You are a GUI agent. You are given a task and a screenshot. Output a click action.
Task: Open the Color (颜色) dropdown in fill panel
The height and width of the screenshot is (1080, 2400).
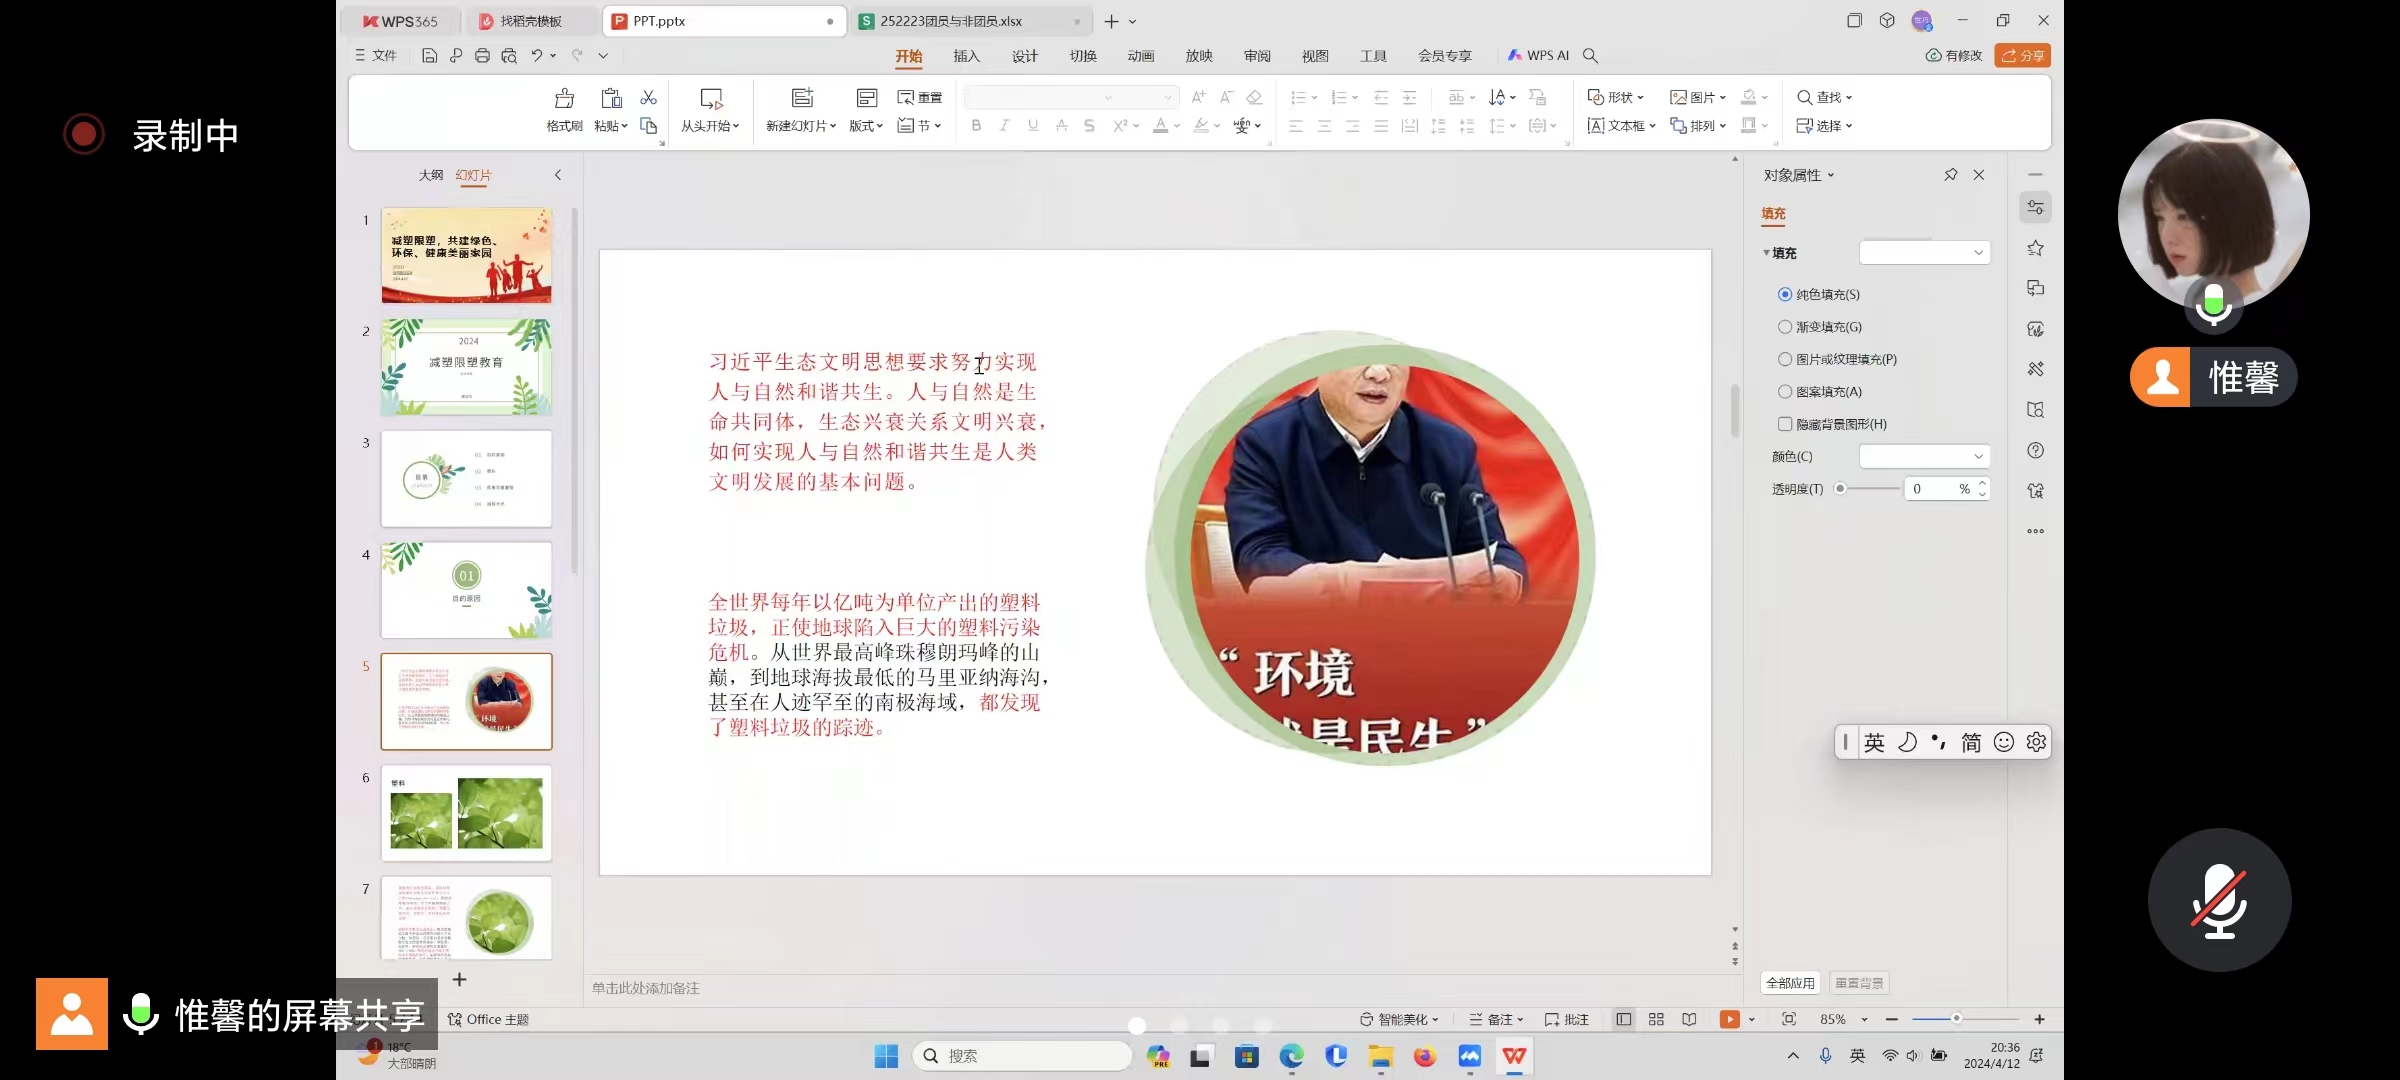point(1924,457)
